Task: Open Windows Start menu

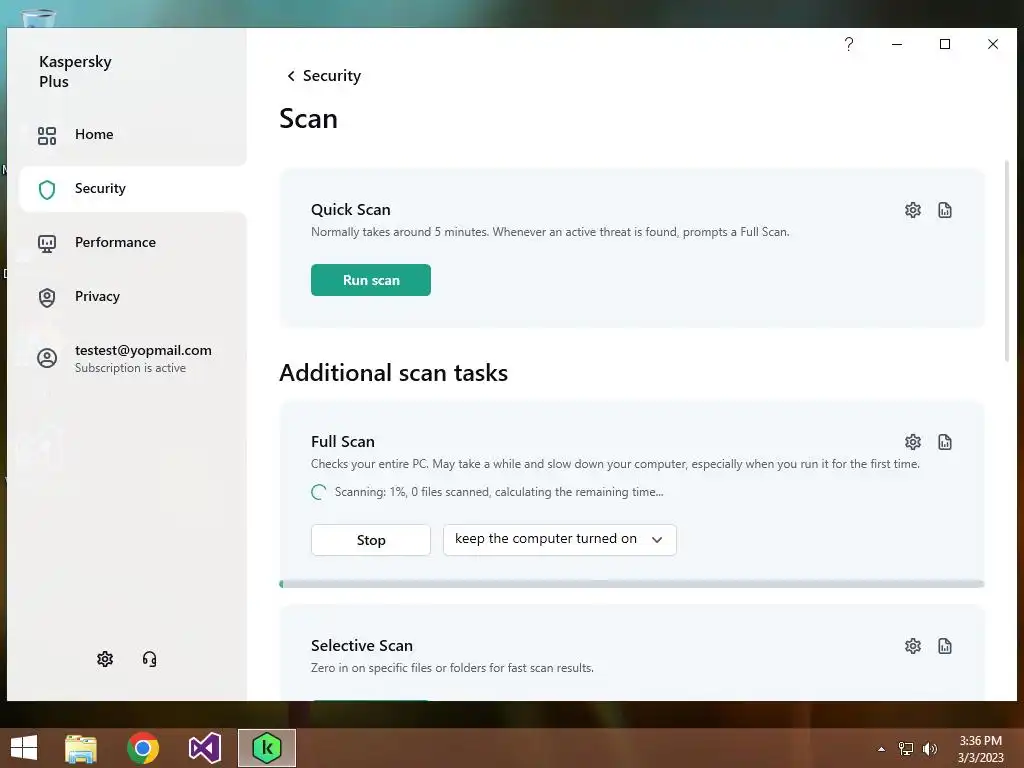Action: tap(24, 748)
